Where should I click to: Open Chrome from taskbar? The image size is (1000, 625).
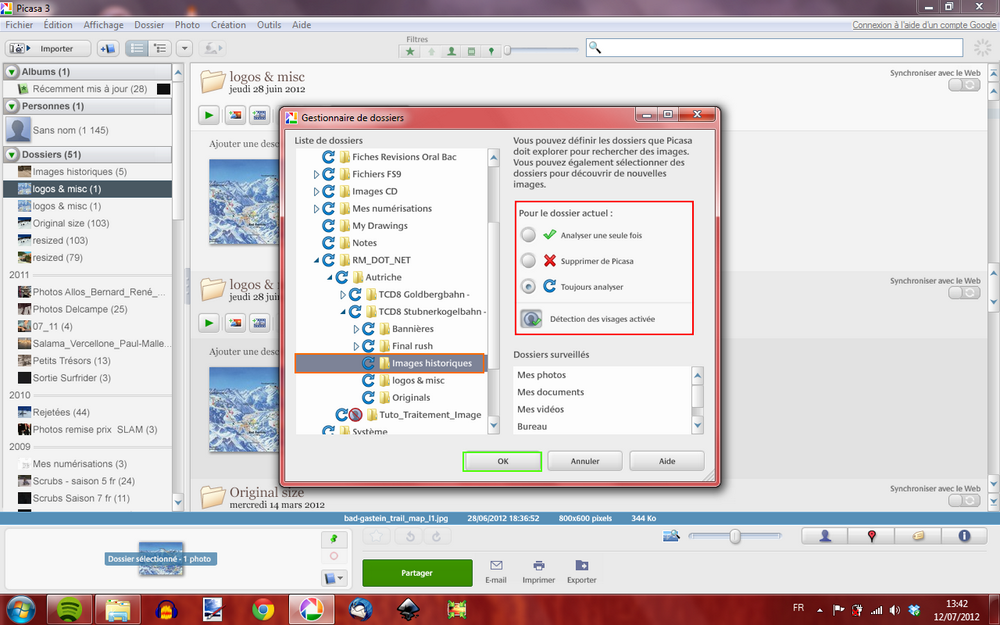263,610
